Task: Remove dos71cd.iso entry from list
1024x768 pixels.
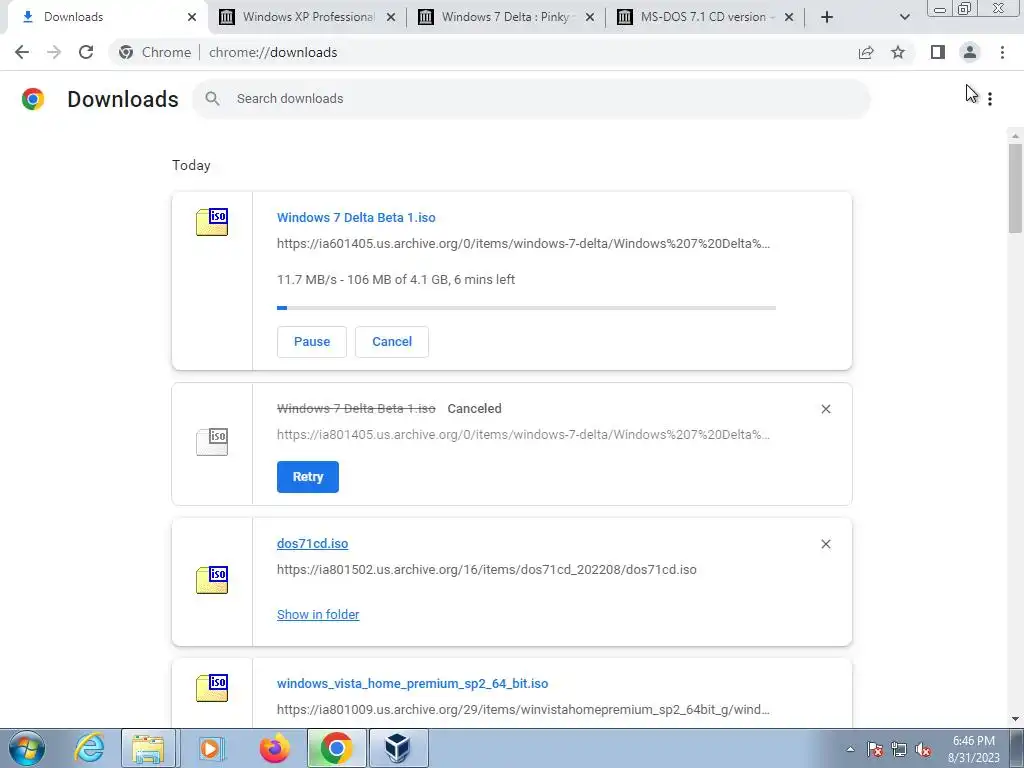Action: [x=825, y=544]
